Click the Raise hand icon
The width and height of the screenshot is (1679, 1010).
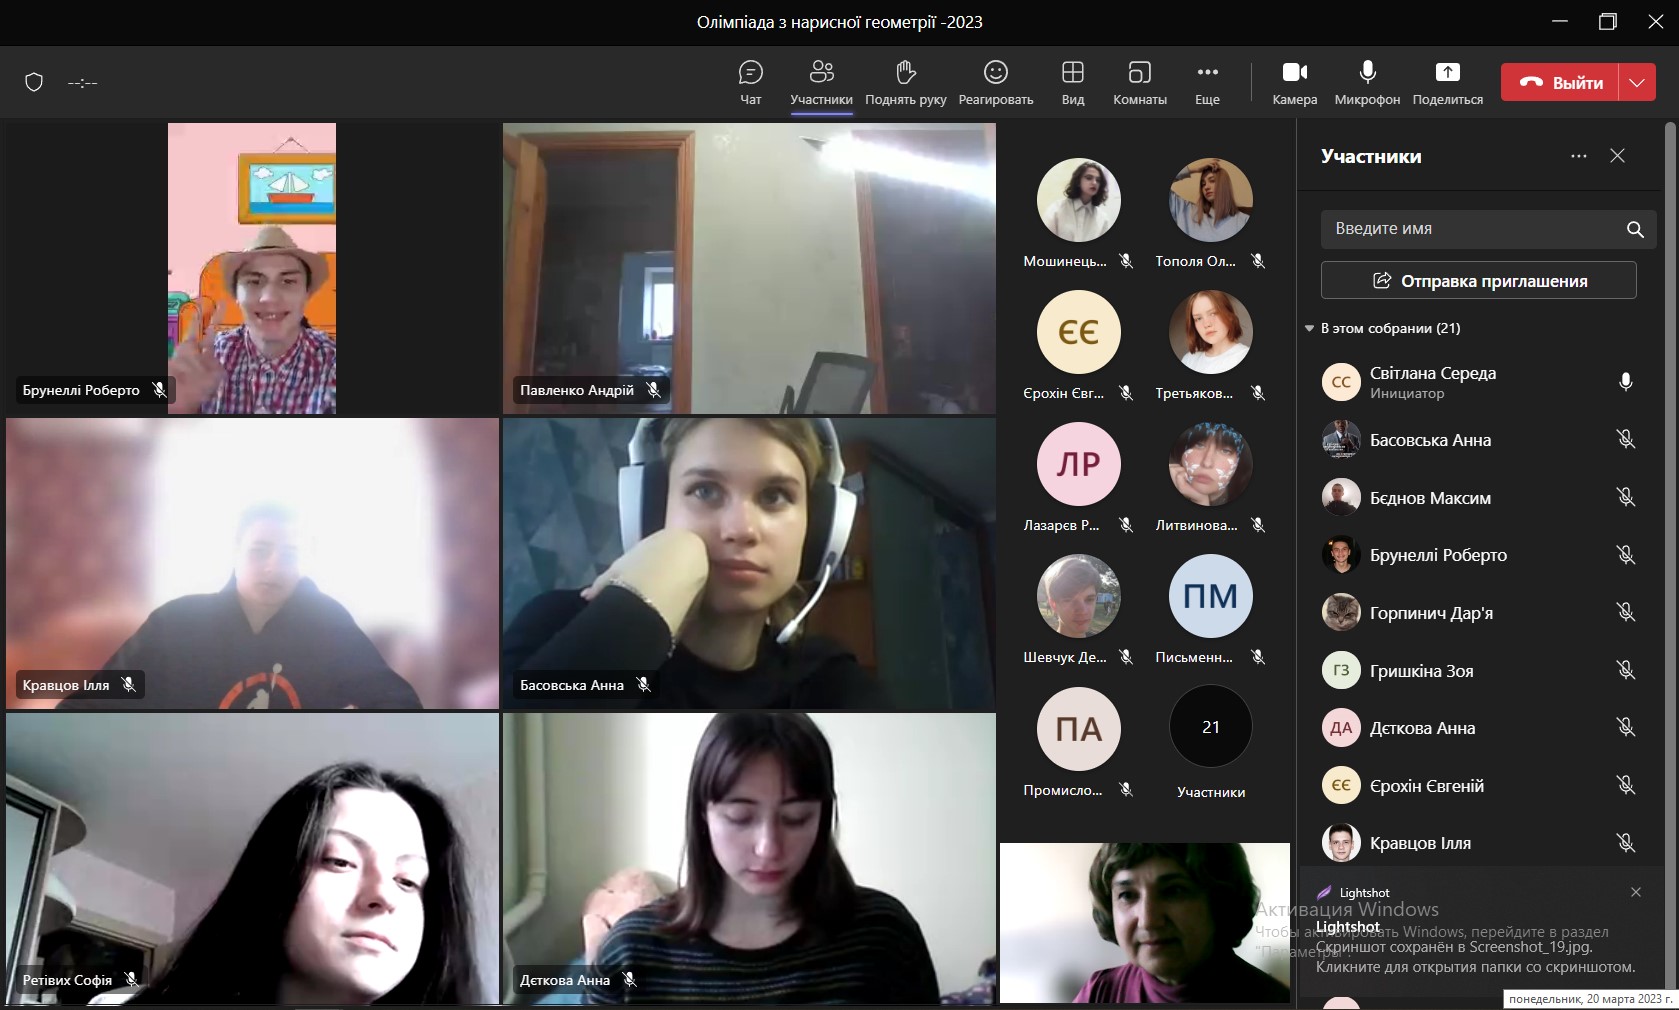click(906, 72)
